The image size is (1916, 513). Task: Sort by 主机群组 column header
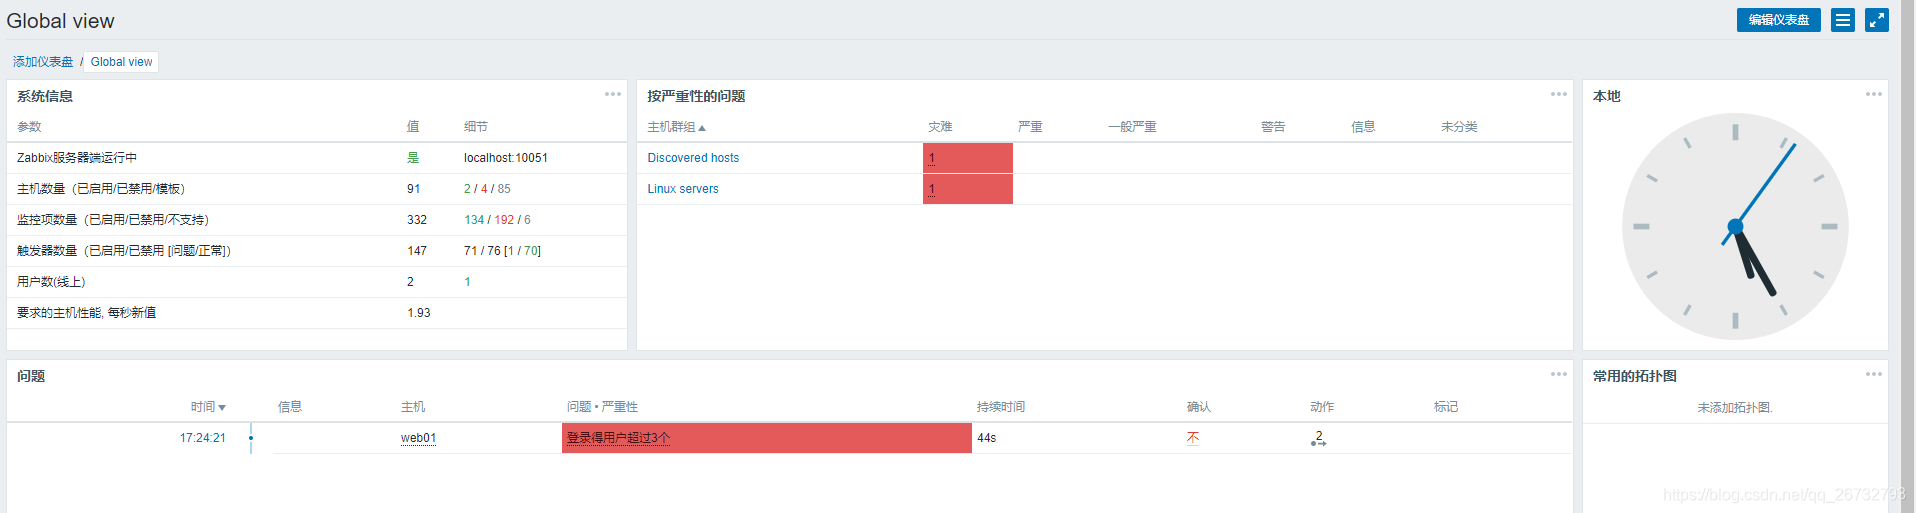(x=676, y=127)
